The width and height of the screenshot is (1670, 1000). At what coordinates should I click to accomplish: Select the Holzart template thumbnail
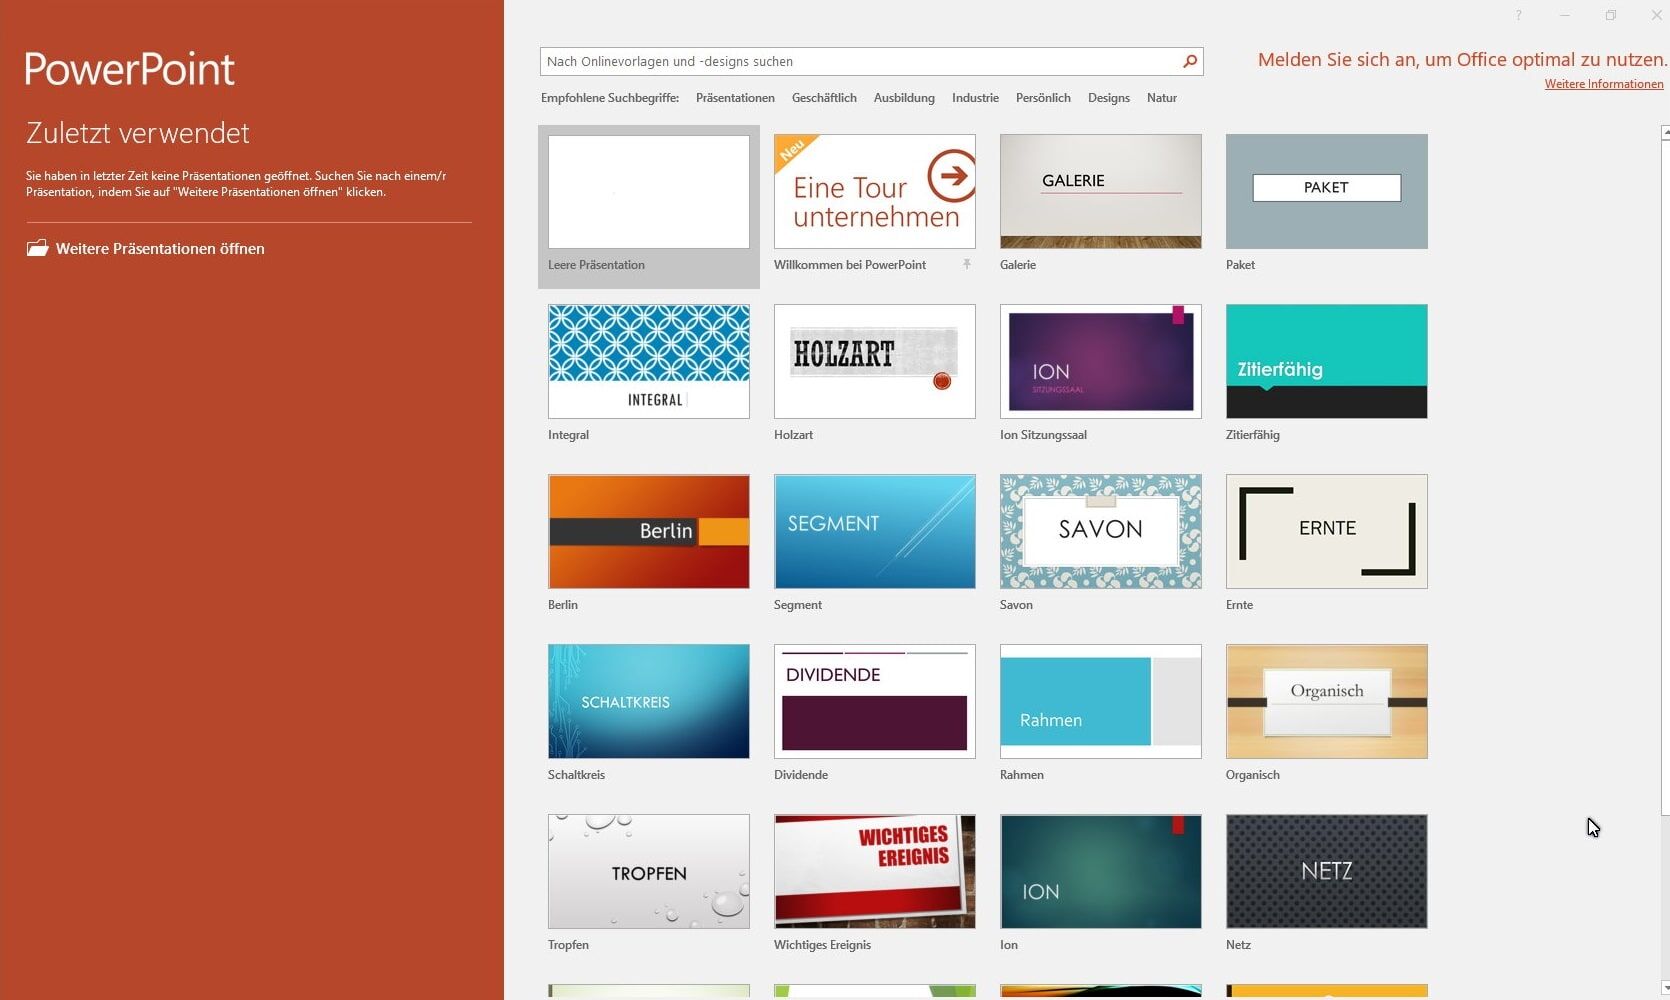coord(875,362)
